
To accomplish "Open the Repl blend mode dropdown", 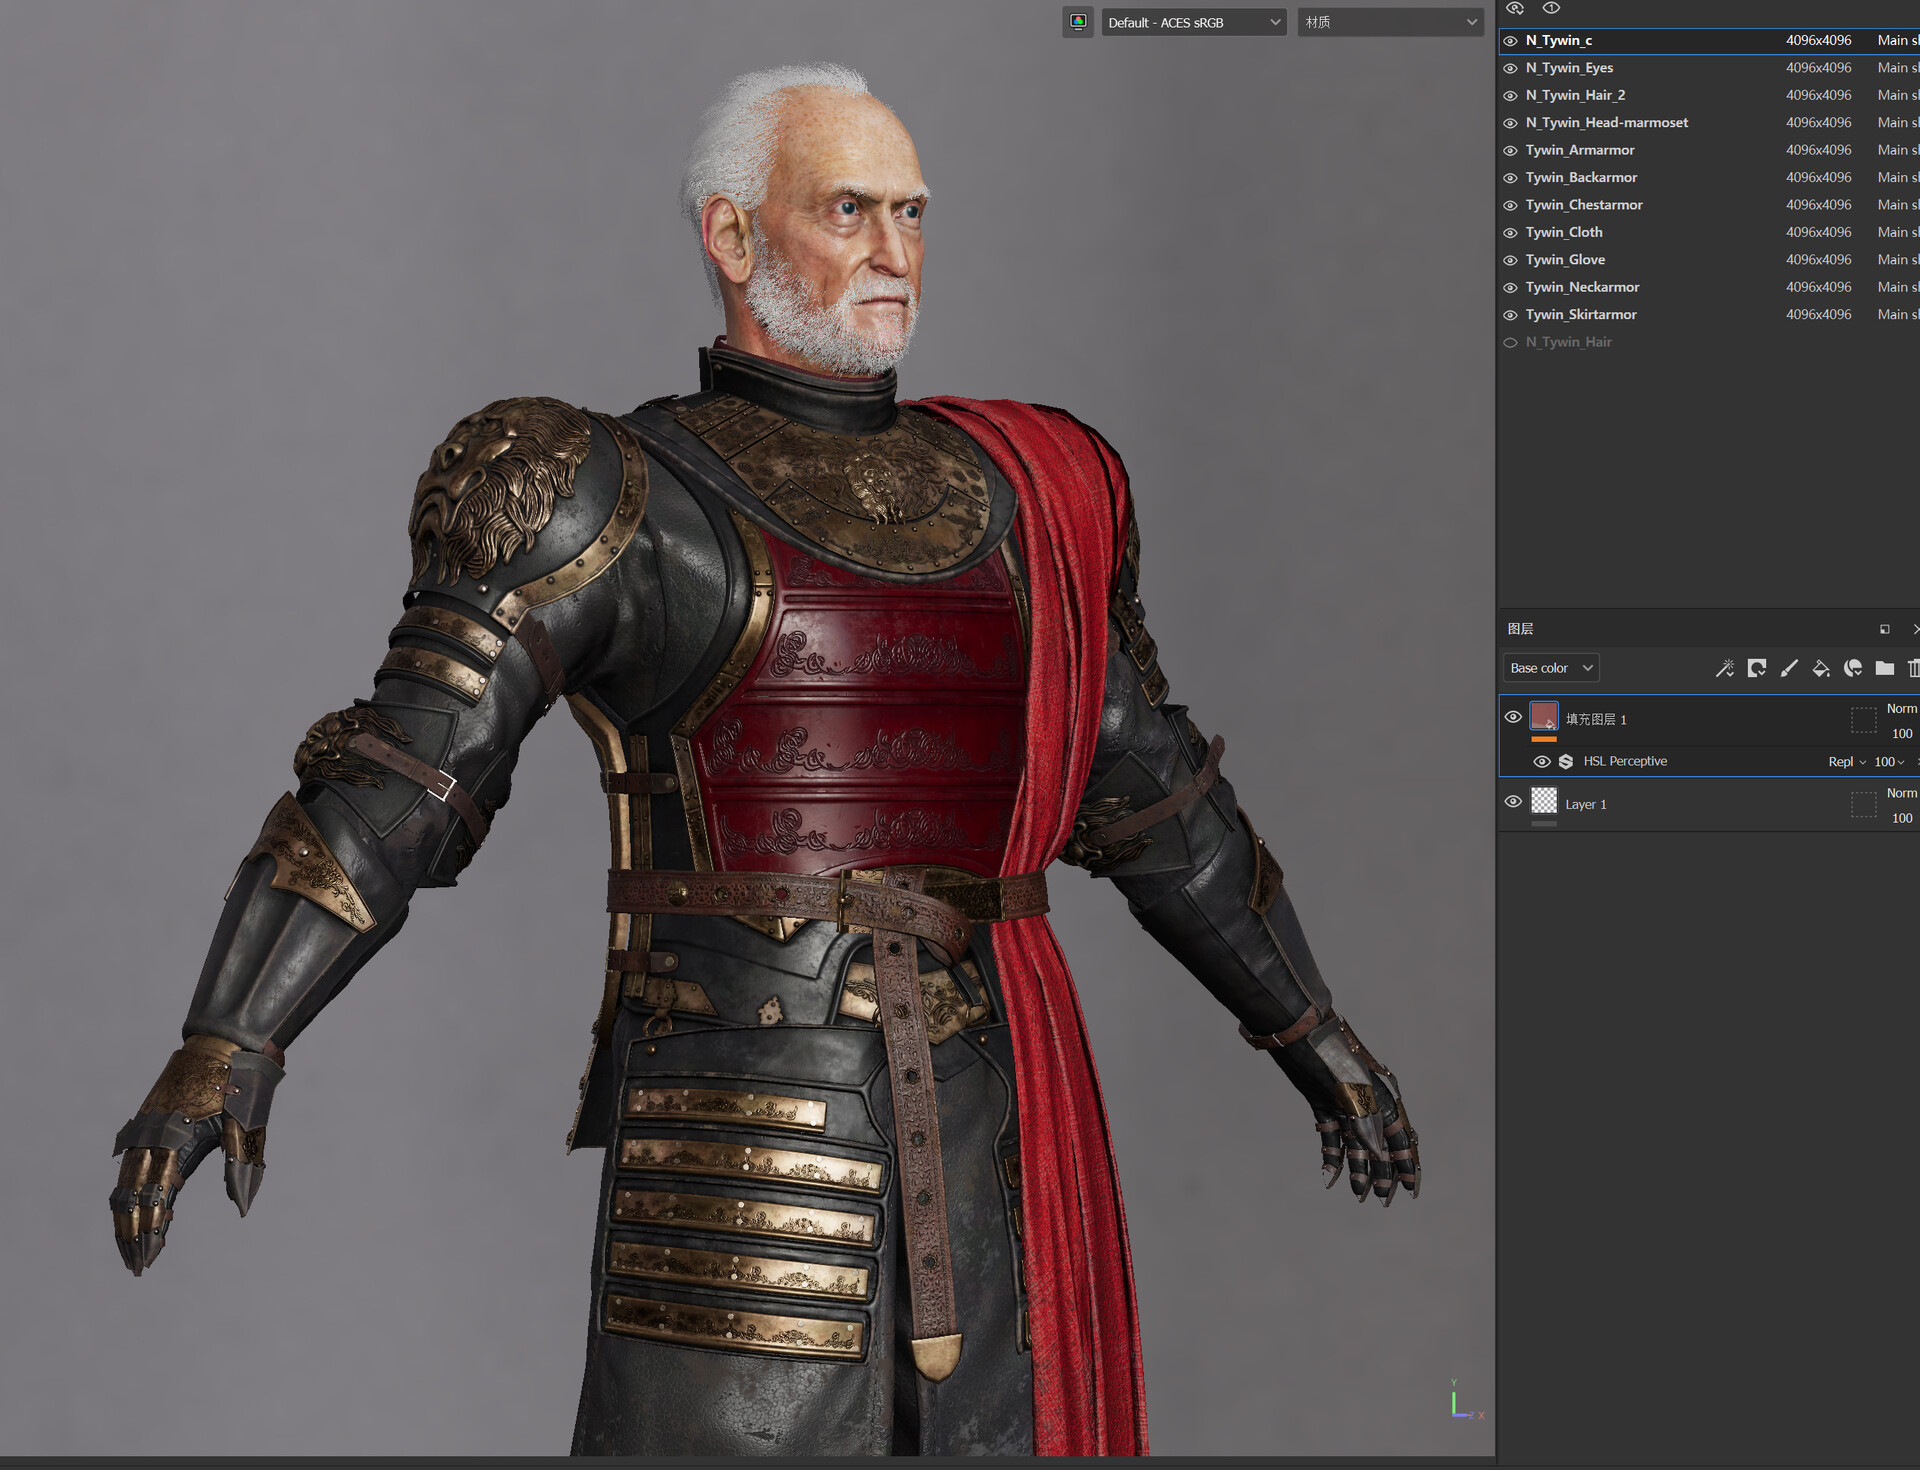I will coord(1845,761).
